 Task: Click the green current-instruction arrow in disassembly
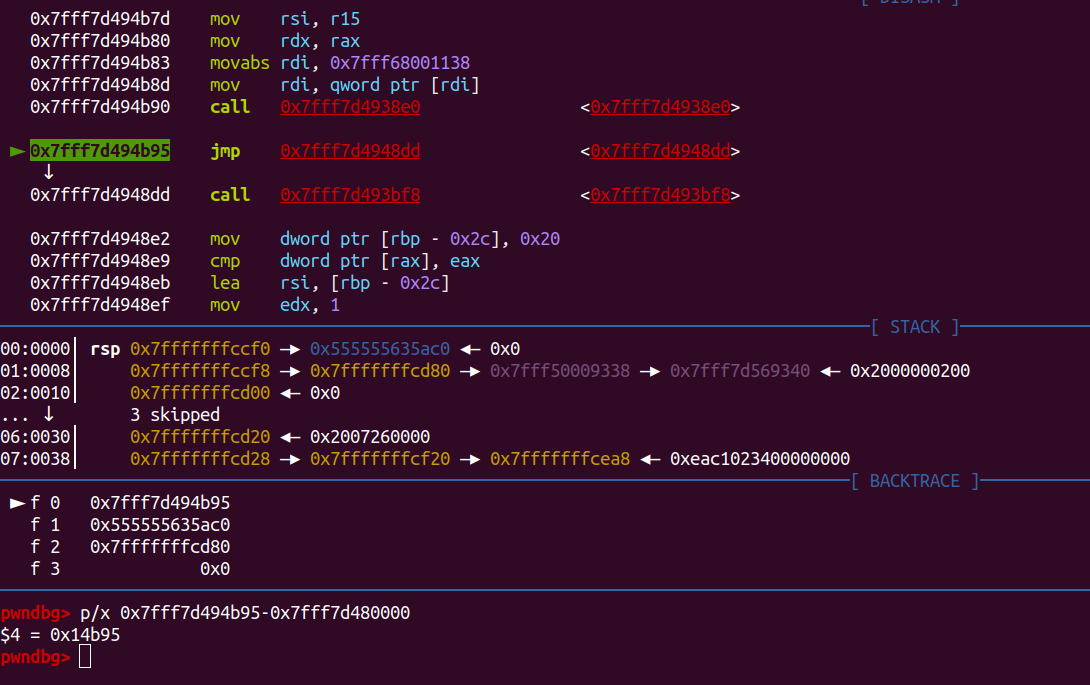[17, 151]
